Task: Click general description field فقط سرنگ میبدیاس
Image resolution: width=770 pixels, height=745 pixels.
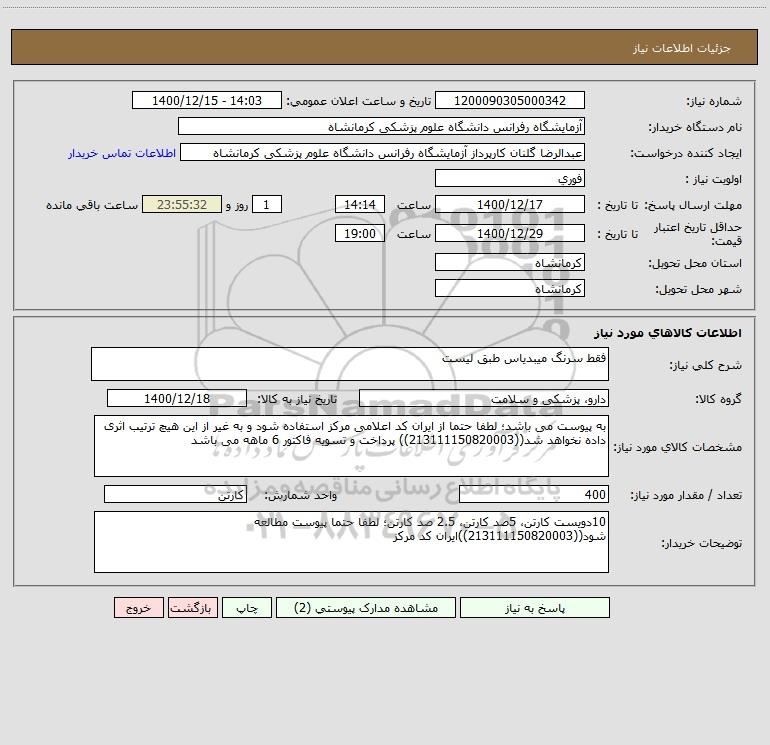Action: (350, 364)
